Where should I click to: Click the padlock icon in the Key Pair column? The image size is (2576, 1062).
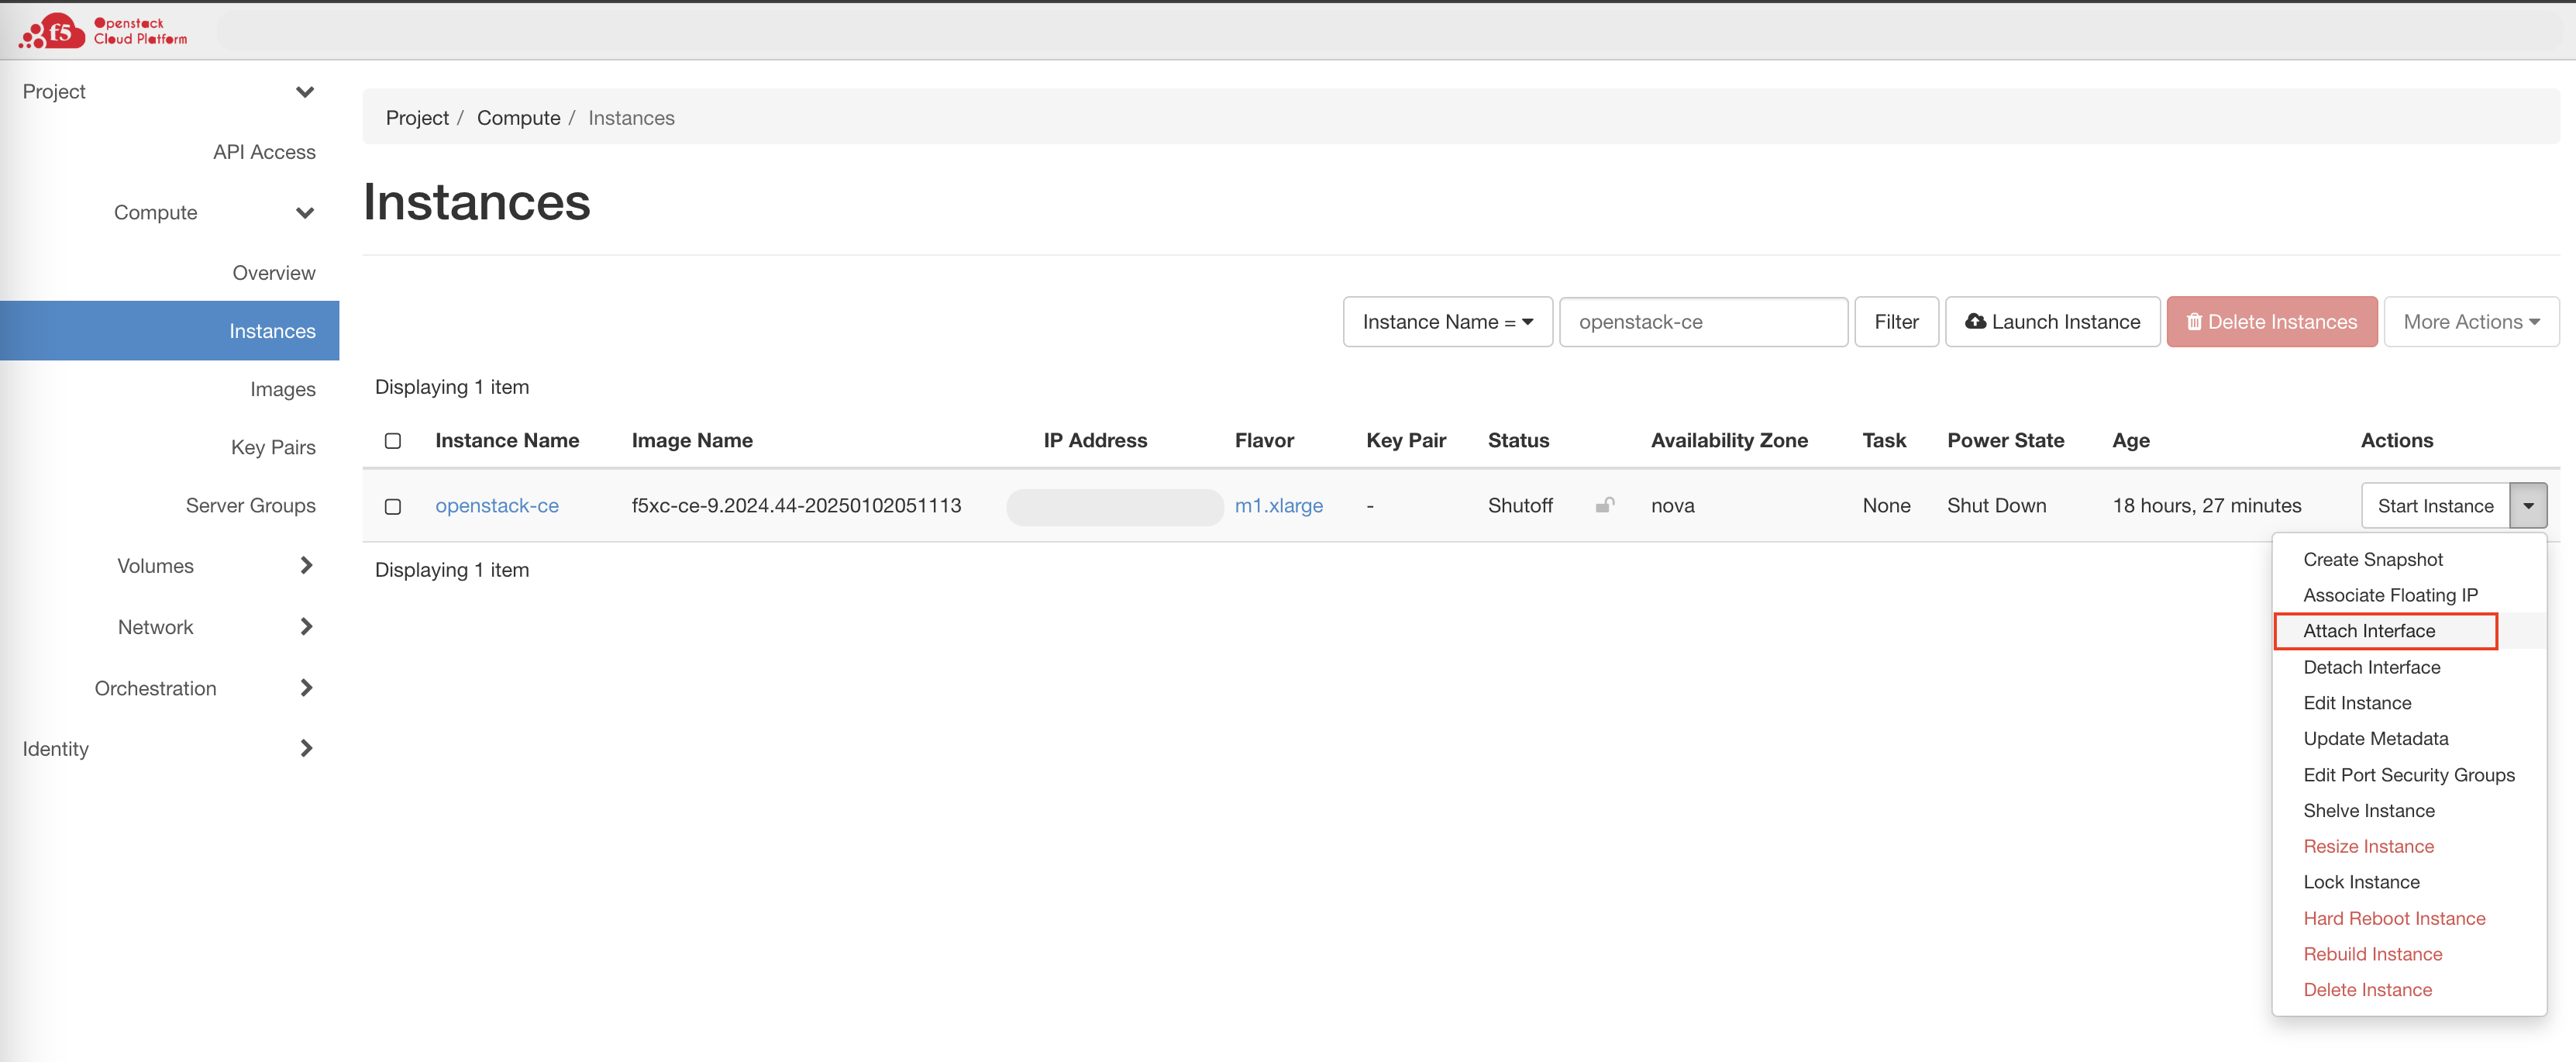tap(1606, 506)
